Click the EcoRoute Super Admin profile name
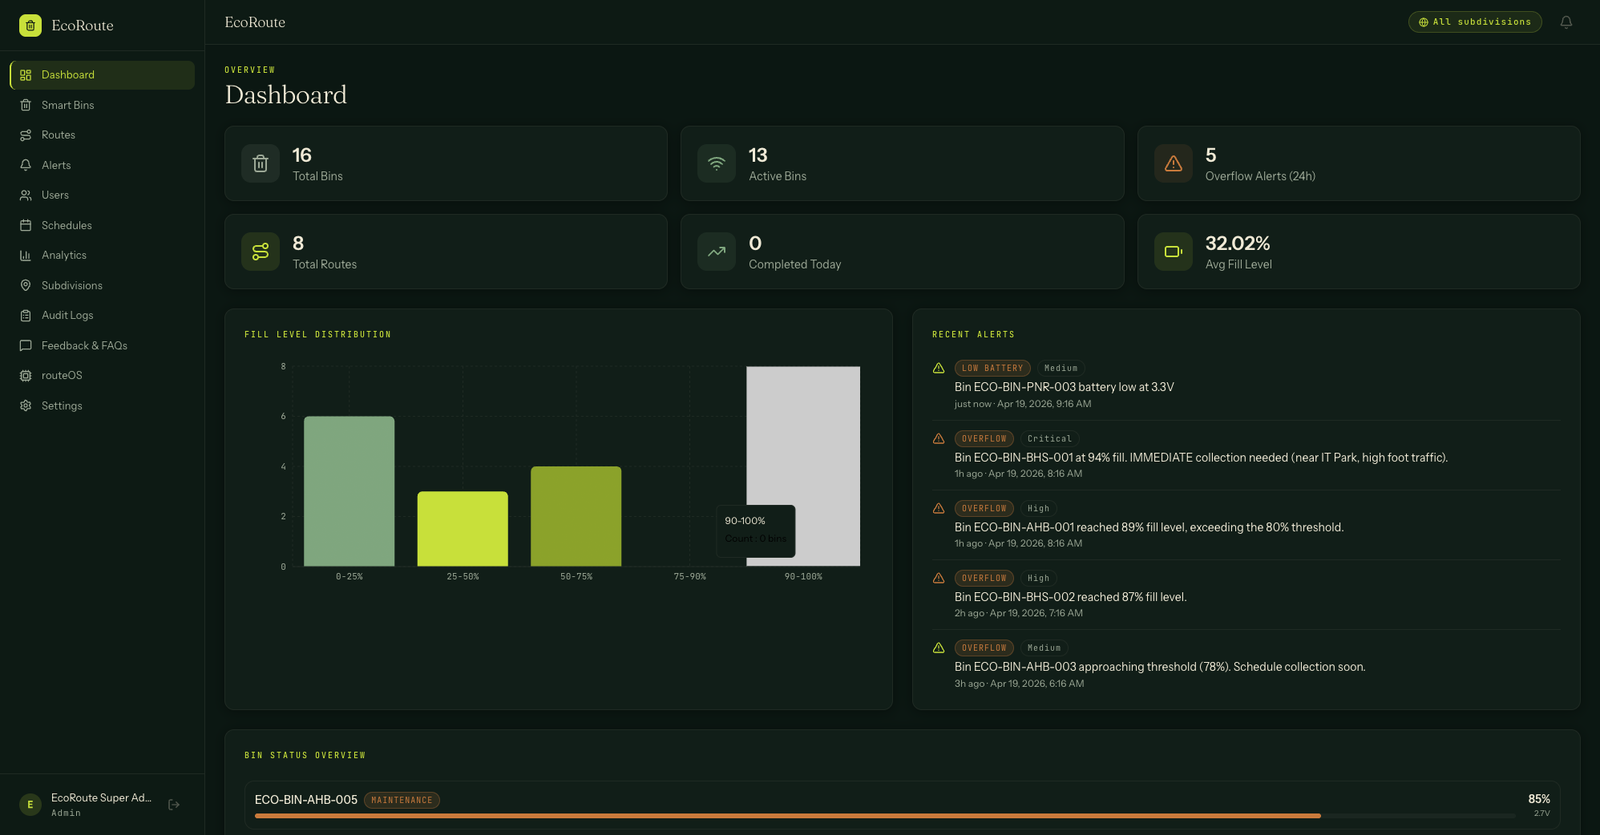The height and width of the screenshot is (835, 1600). point(101,798)
